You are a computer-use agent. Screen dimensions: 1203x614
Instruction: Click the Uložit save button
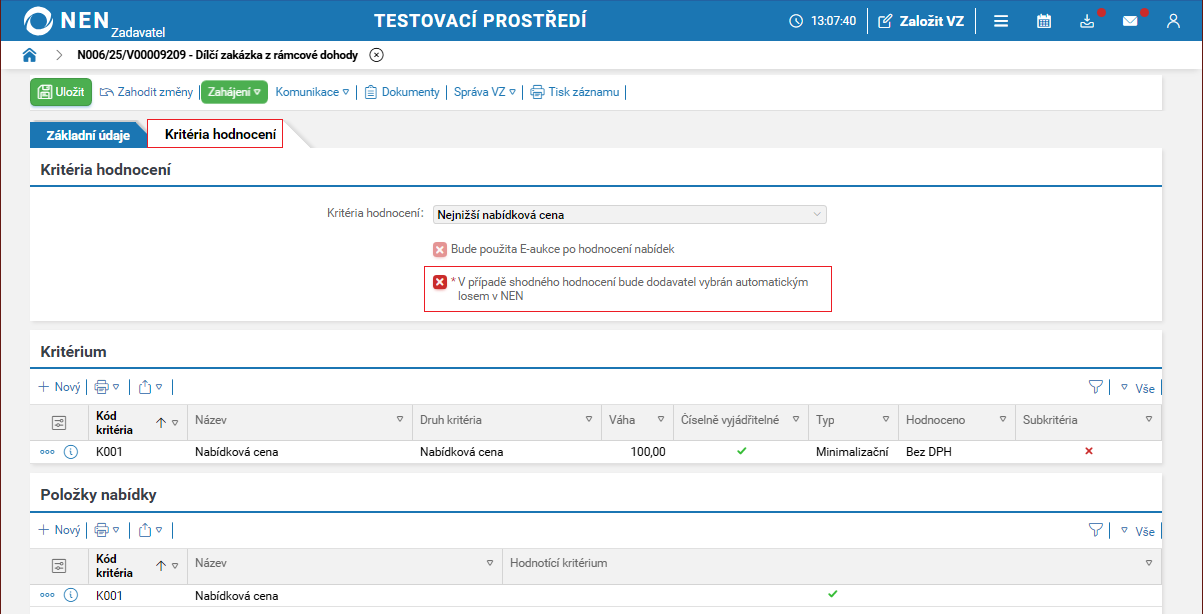coord(61,92)
